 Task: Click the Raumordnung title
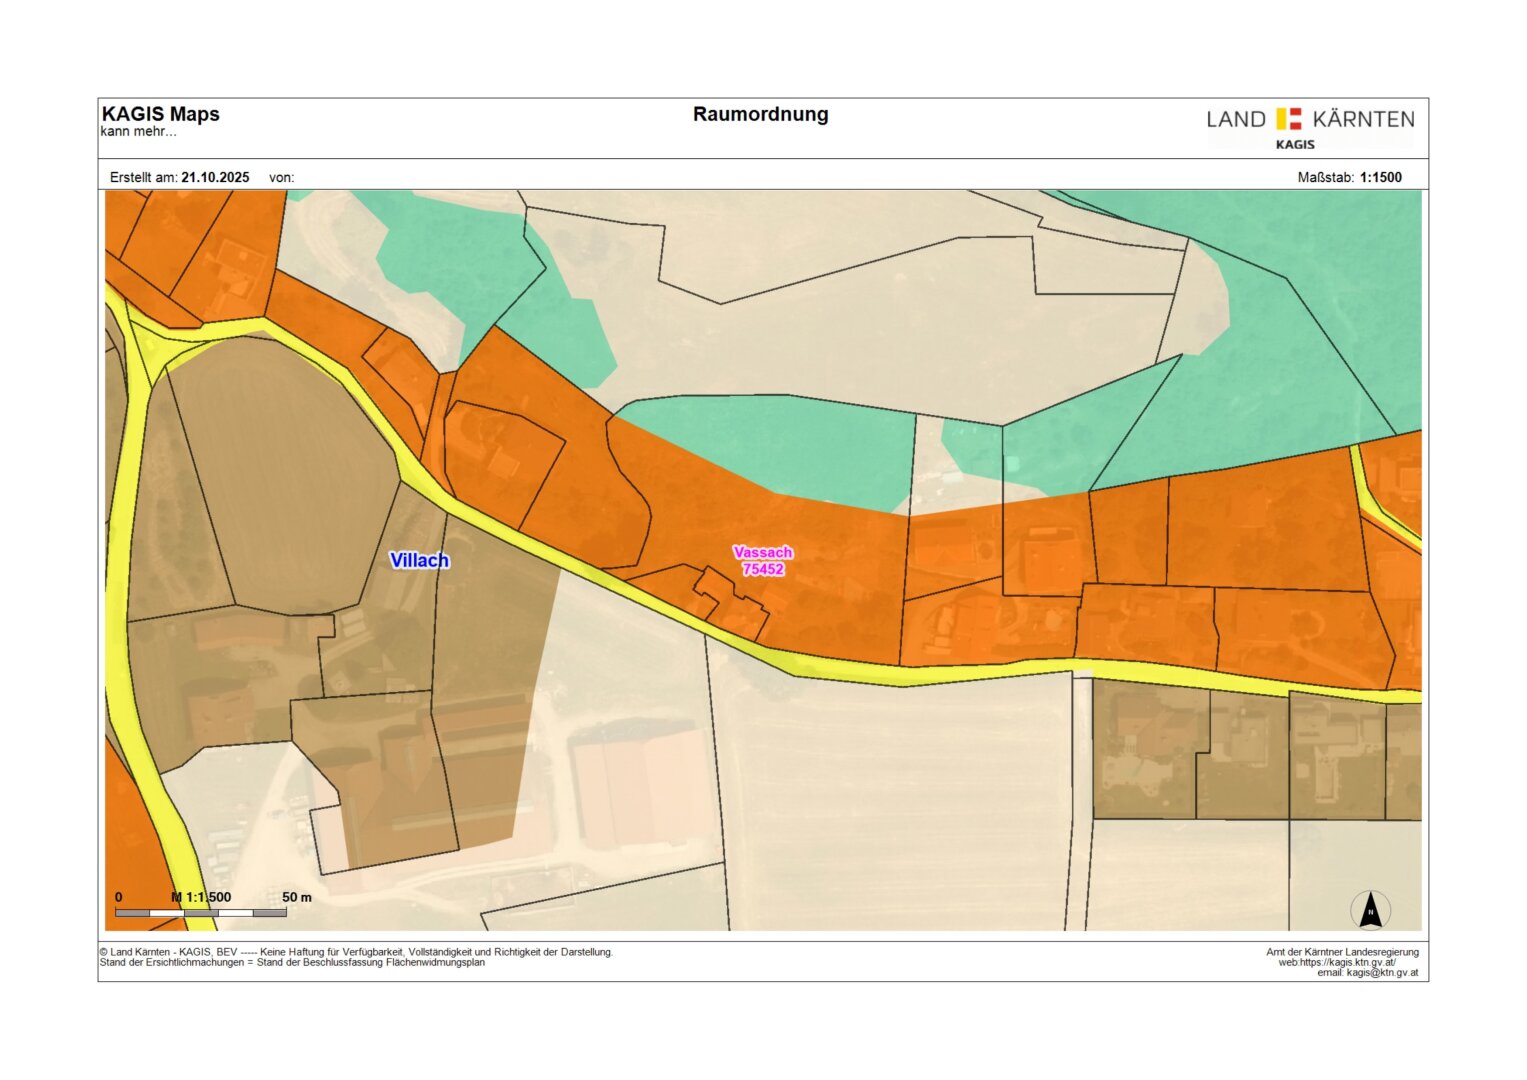760,114
